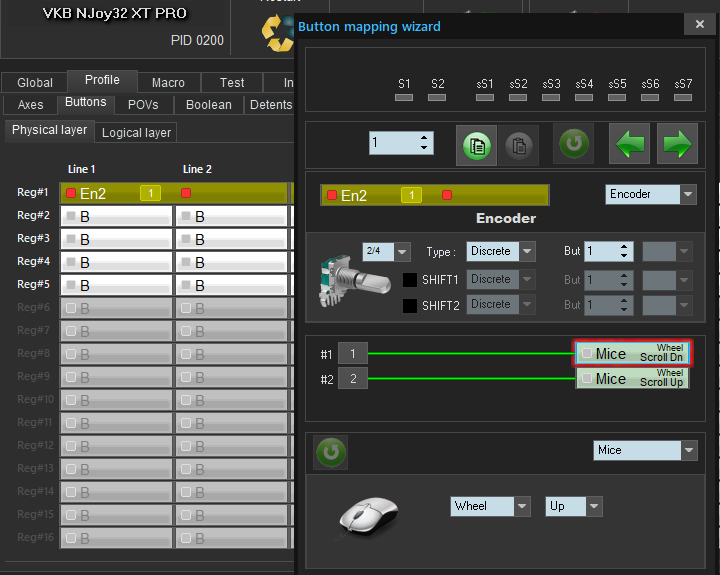Open the SHIFT2 Discrete dropdown
This screenshot has height=575, width=720.
(501, 304)
